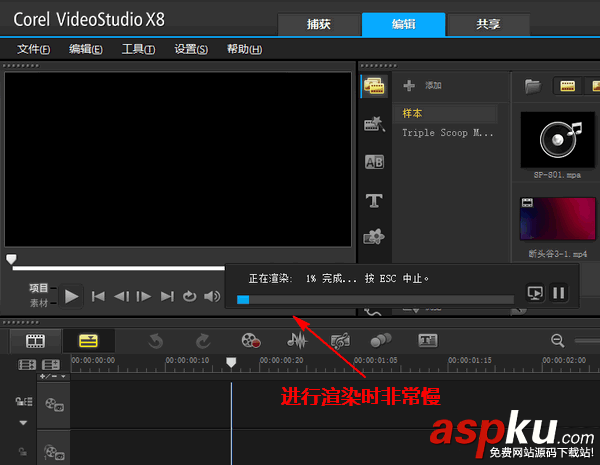Open the Auto Music icon

tap(340, 340)
